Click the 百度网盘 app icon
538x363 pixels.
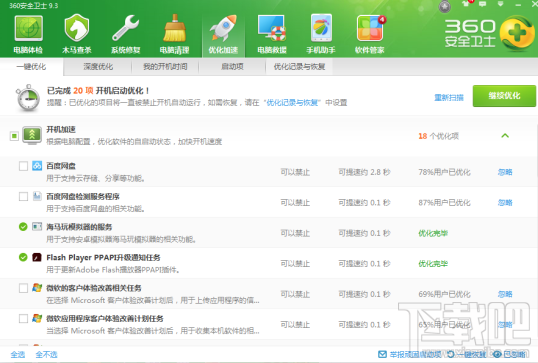pos(37,166)
